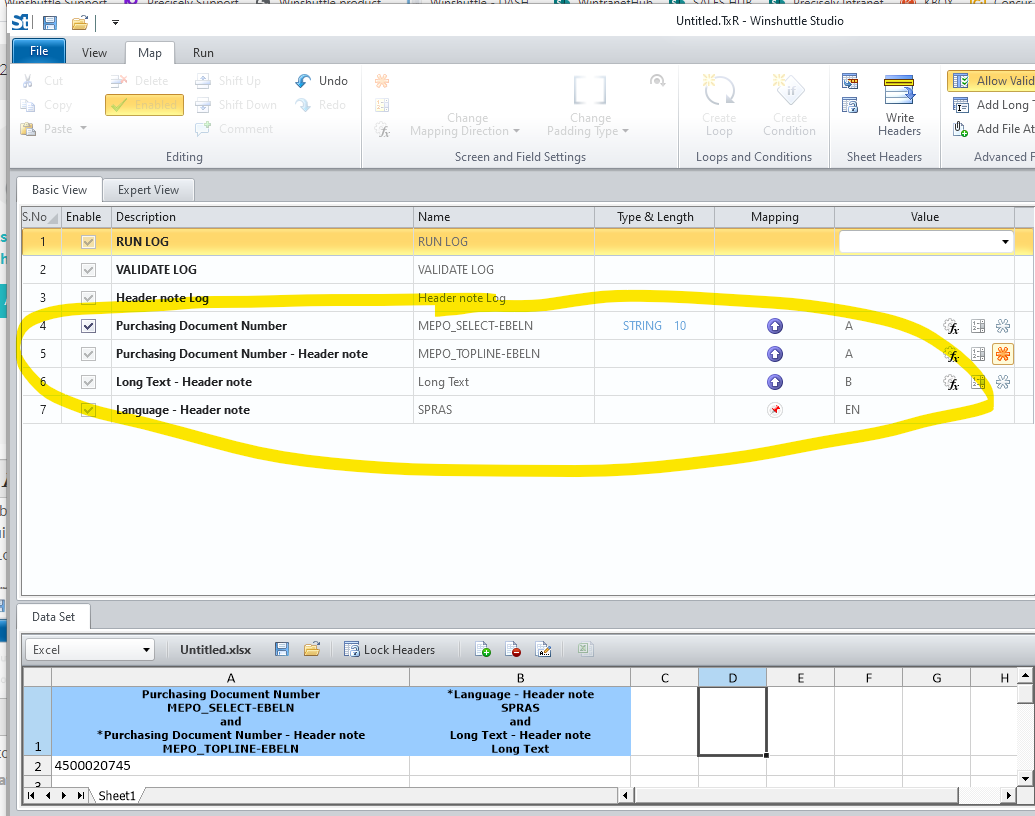Click the red pin icon in SPRAS row
Viewport: 1035px width, 816px height.
(774, 410)
